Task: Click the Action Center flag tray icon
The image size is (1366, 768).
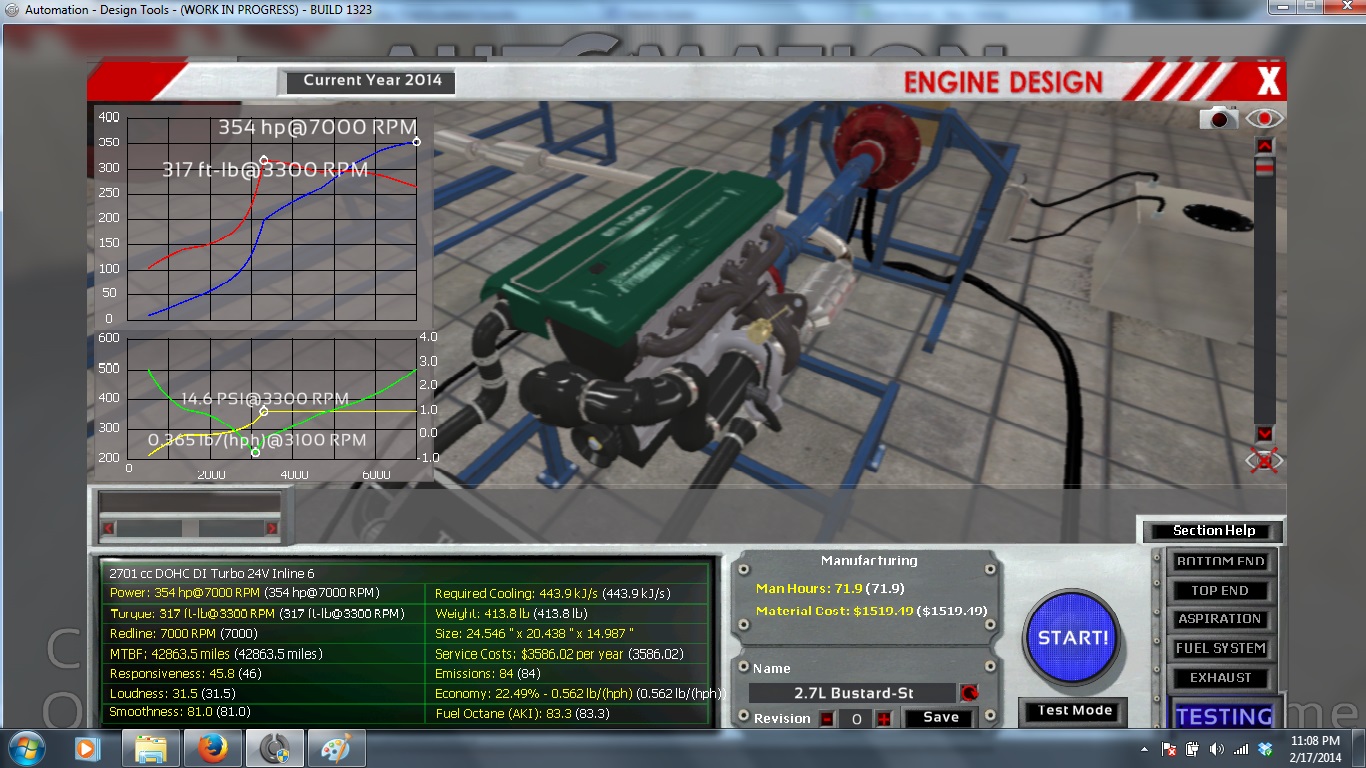Action: (1168, 749)
